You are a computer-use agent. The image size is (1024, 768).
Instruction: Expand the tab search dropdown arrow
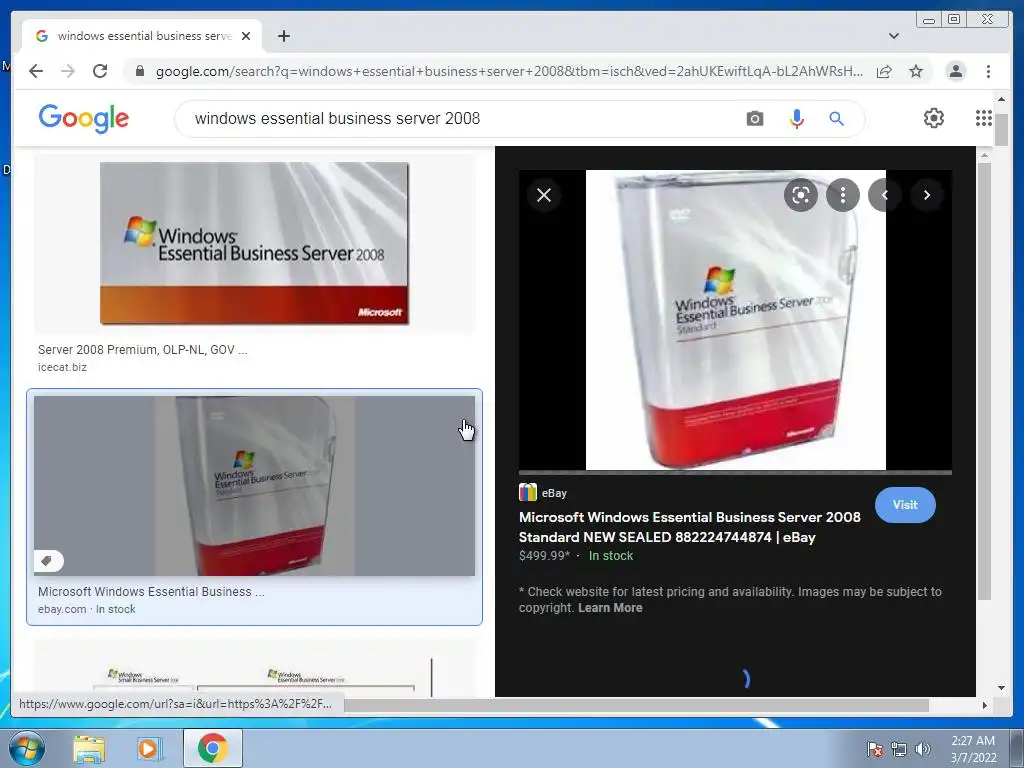pyautogui.click(x=894, y=36)
